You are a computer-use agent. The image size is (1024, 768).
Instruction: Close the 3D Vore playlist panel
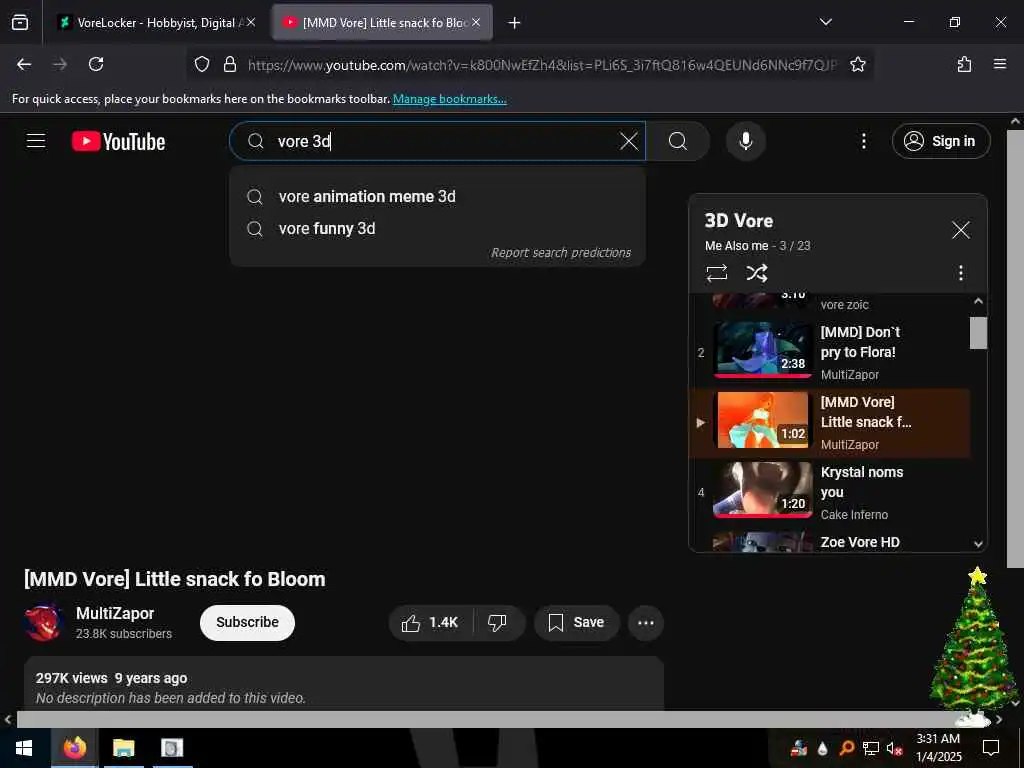click(961, 230)
